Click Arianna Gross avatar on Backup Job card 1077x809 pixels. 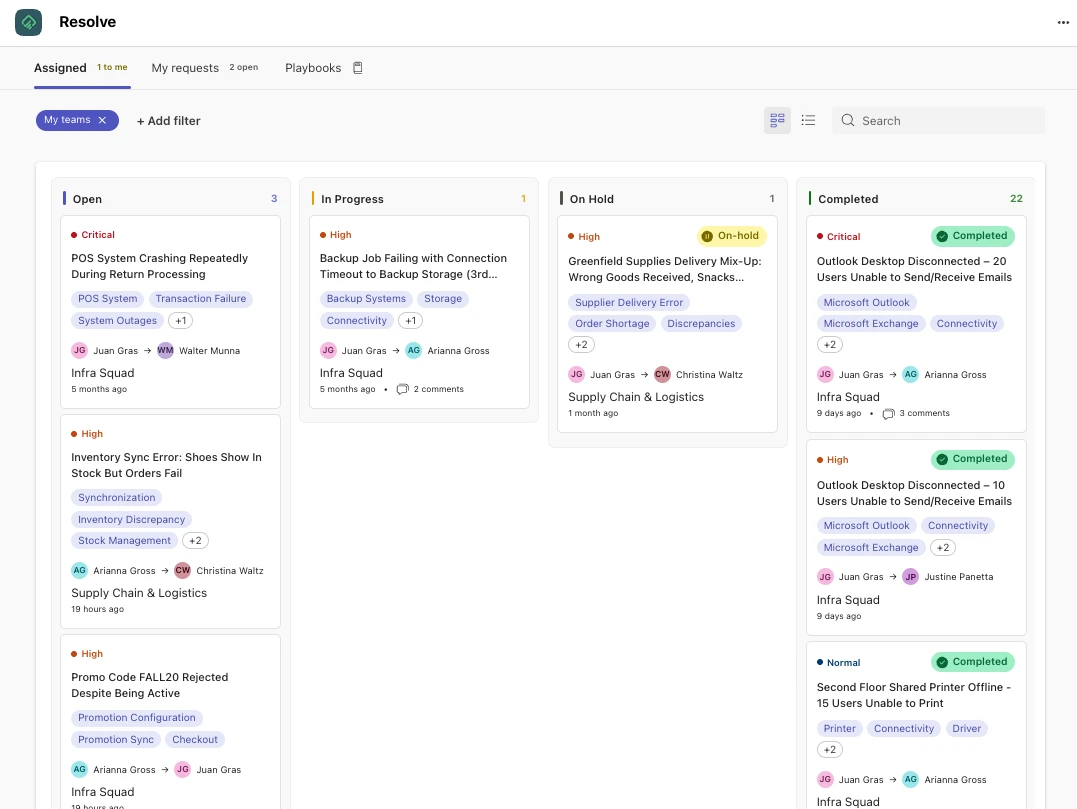point(413,350)
